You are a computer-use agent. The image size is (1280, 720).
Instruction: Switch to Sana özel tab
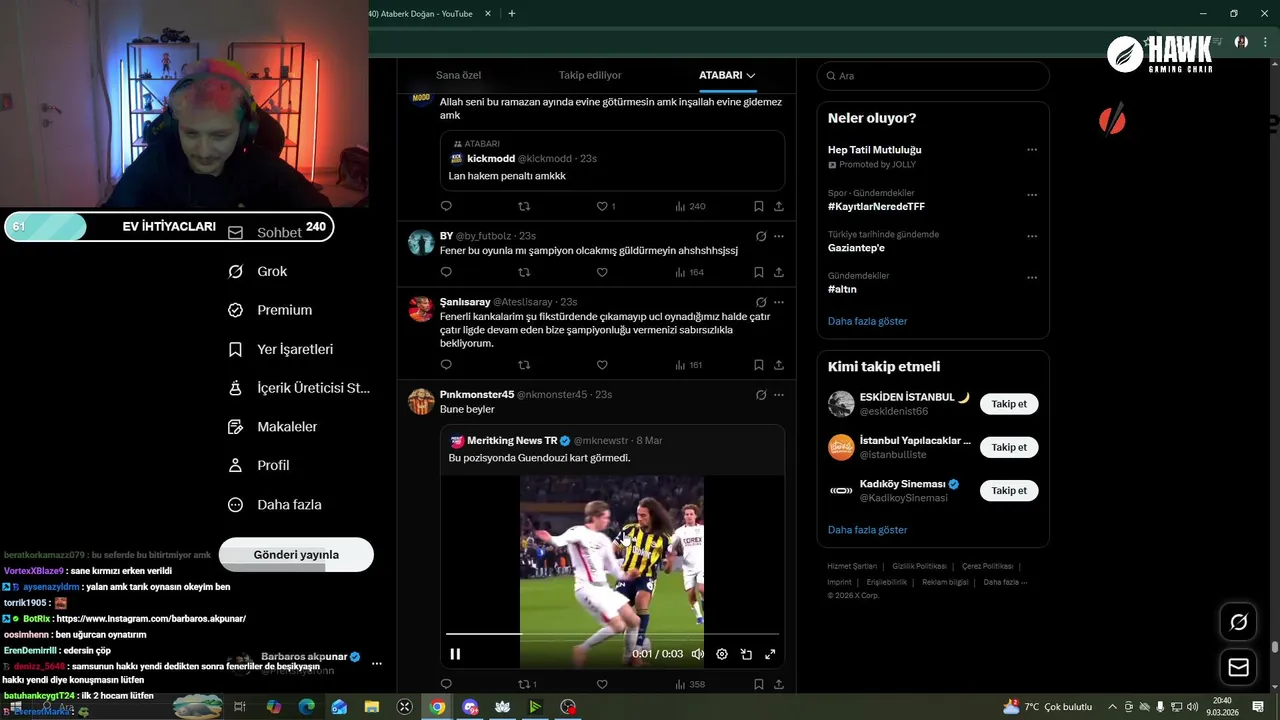pos(458,75)
